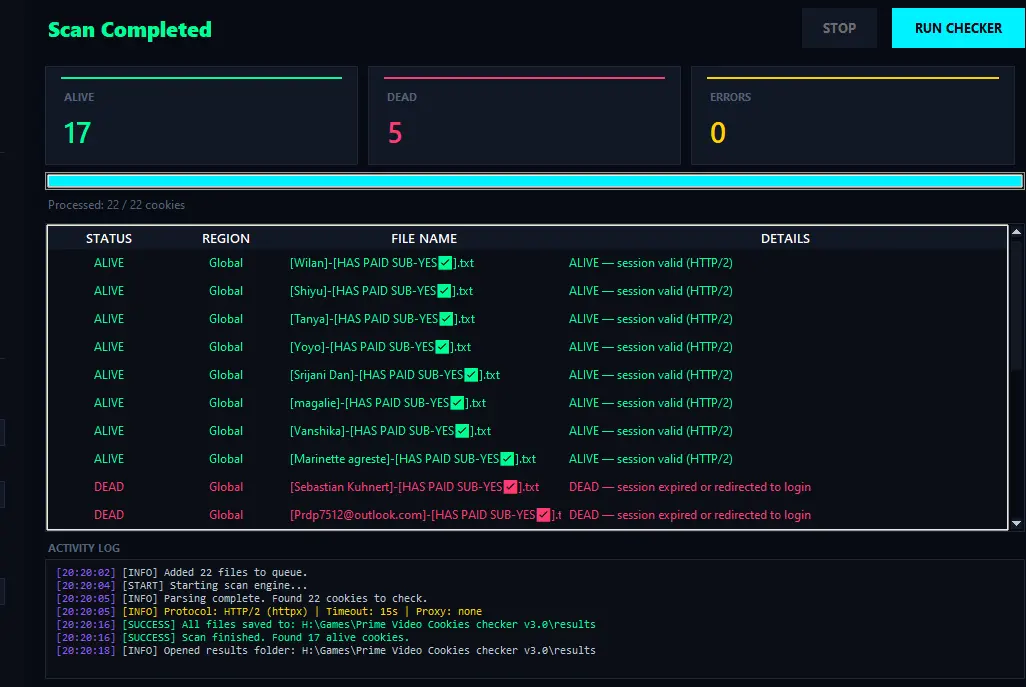Select the [Yoyo] cookie file name

click(x=380, y=347)
